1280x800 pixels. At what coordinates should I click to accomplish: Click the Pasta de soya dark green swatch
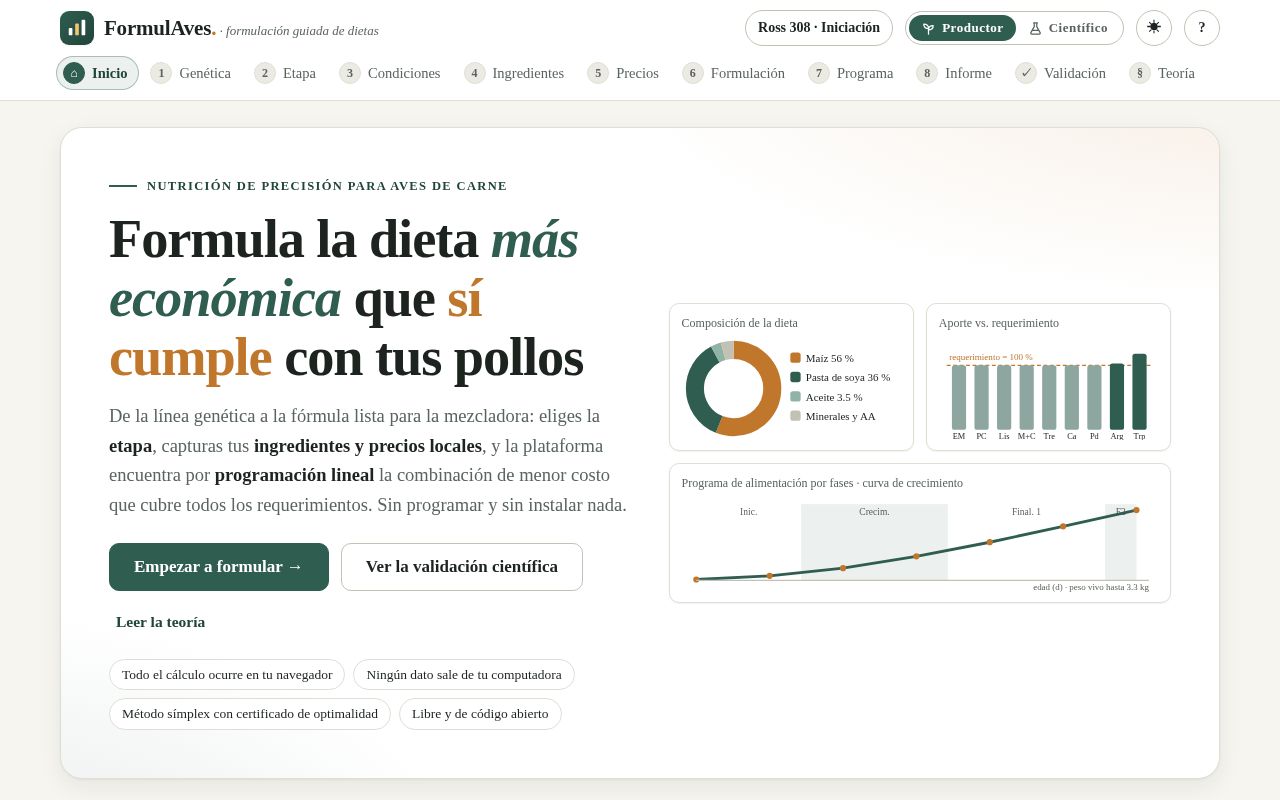tap(795, 377)
